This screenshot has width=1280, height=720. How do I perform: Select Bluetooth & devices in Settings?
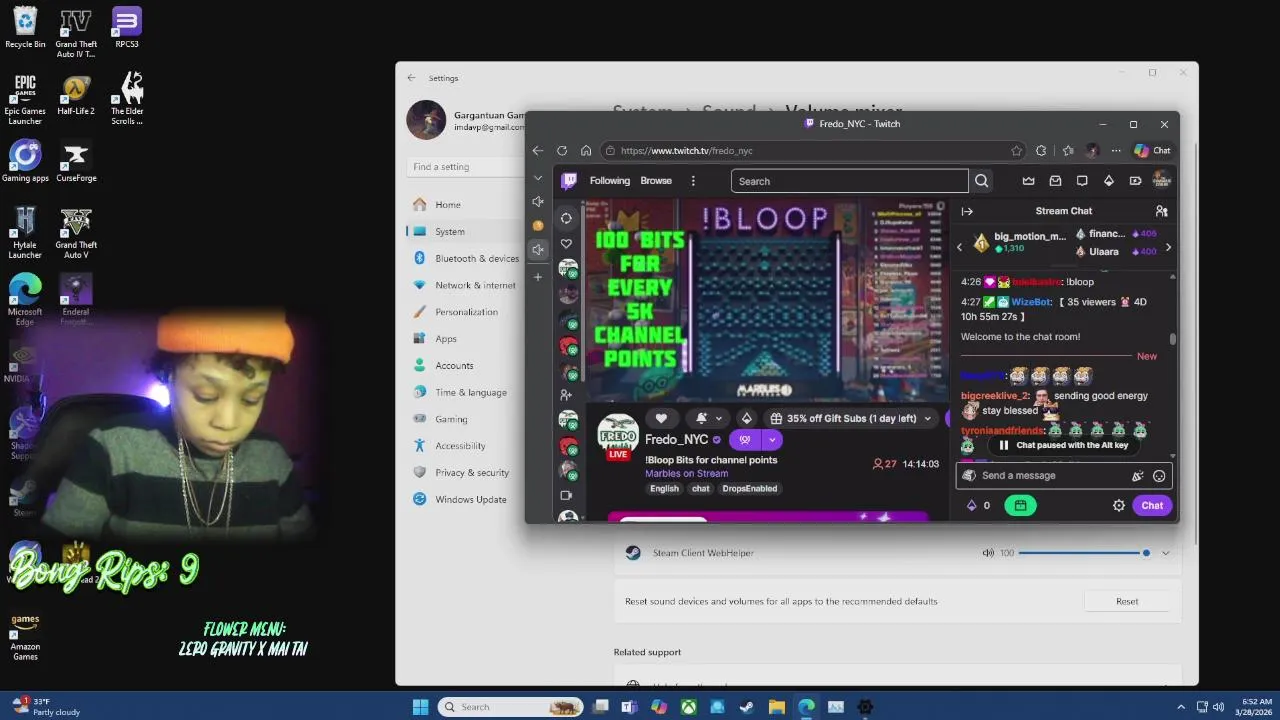coord(464,258)
